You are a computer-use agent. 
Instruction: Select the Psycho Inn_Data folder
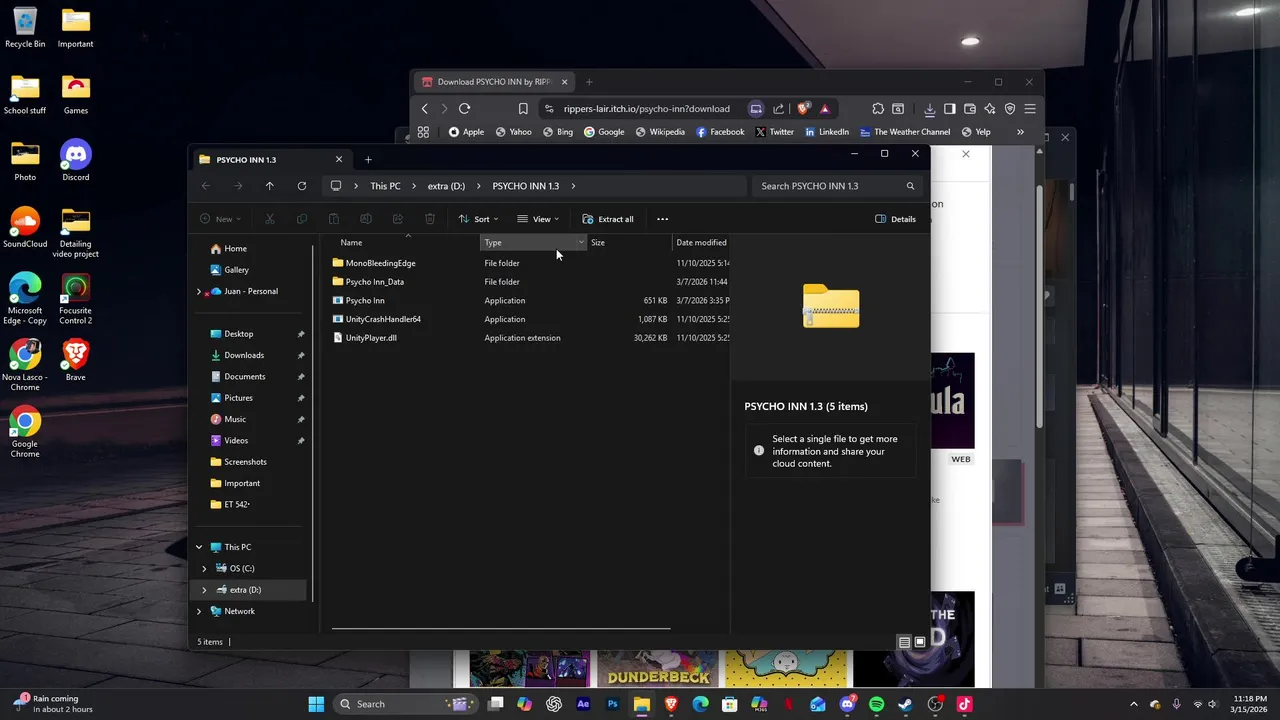[x=375, y=282]
